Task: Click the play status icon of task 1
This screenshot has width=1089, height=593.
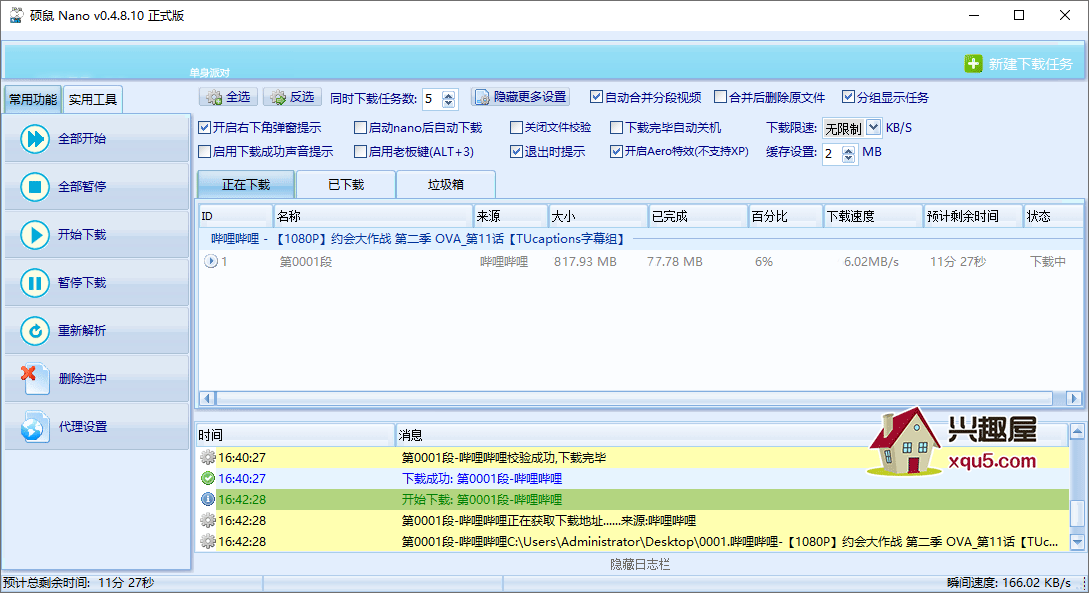Action: (x=211, y=262)
